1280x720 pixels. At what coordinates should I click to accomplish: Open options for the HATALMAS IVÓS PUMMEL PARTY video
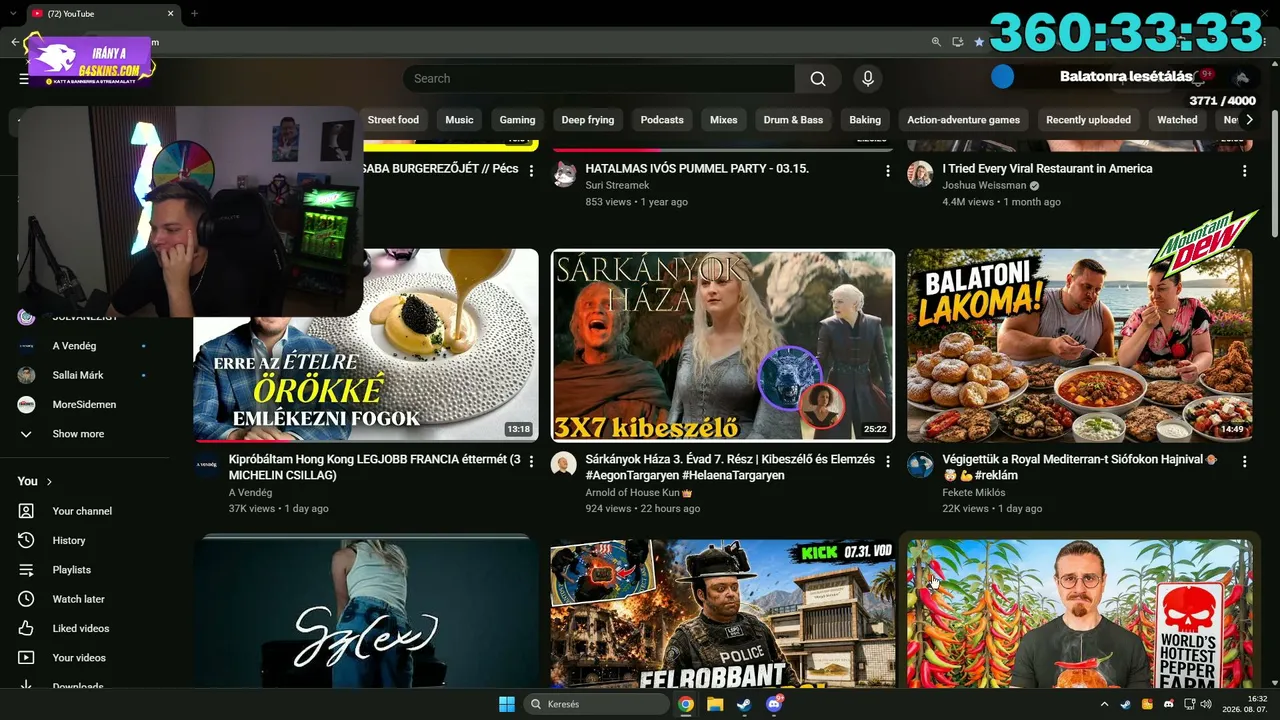(887, 171)
